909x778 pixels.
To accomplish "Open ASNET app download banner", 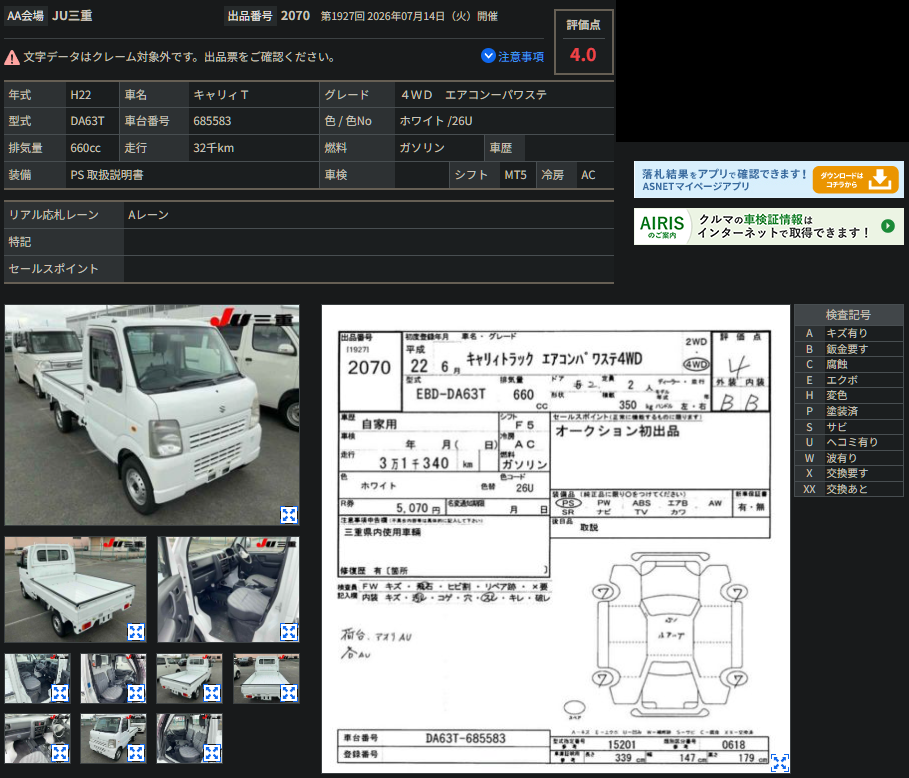I will tap(768, 180).
